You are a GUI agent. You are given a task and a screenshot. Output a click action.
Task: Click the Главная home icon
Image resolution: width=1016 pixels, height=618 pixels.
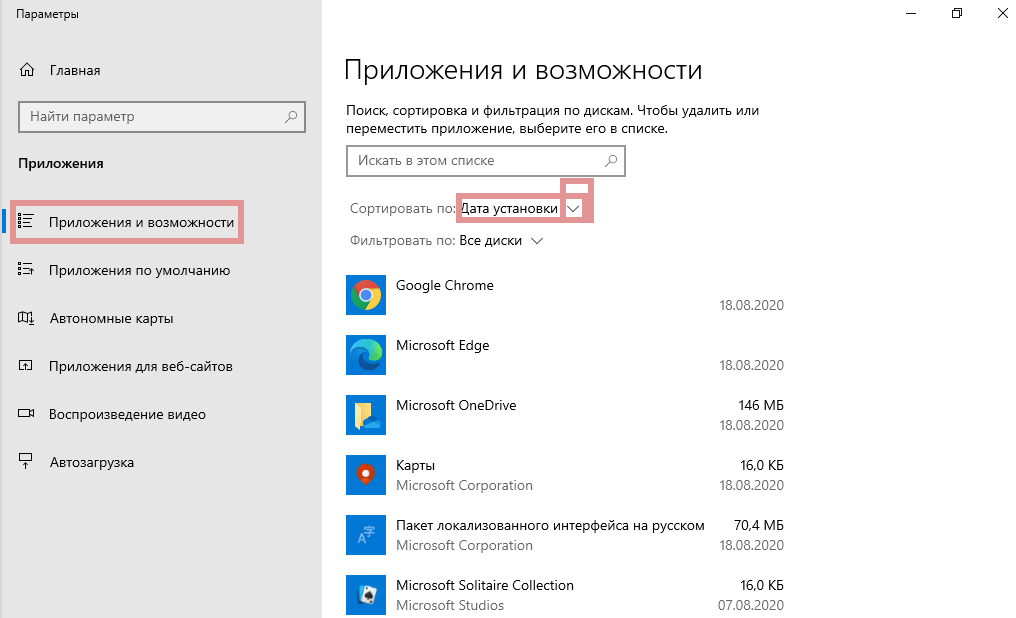[27, 71]
